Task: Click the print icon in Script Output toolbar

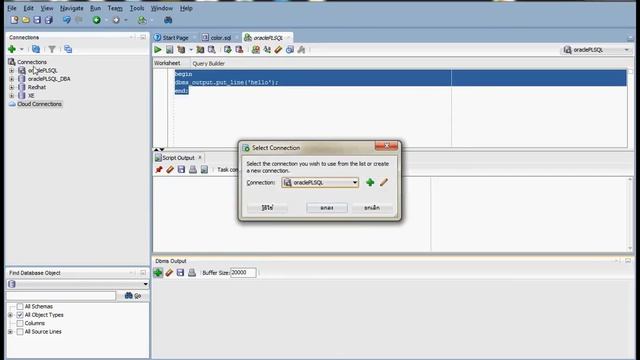Action: tap(193, 169)
